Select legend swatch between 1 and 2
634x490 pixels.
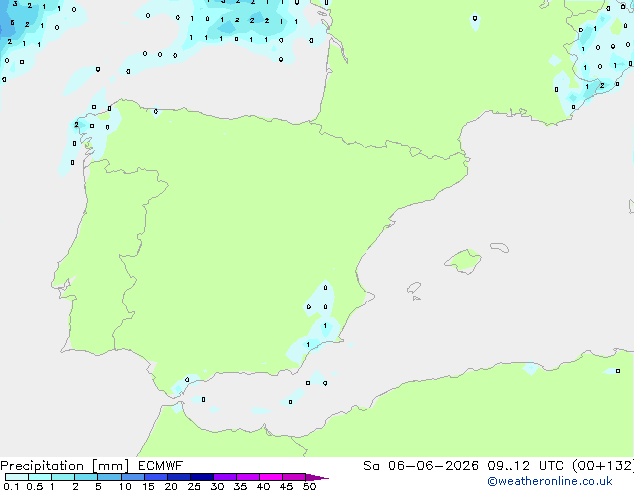pyautogui.click(x=63, y=477)
